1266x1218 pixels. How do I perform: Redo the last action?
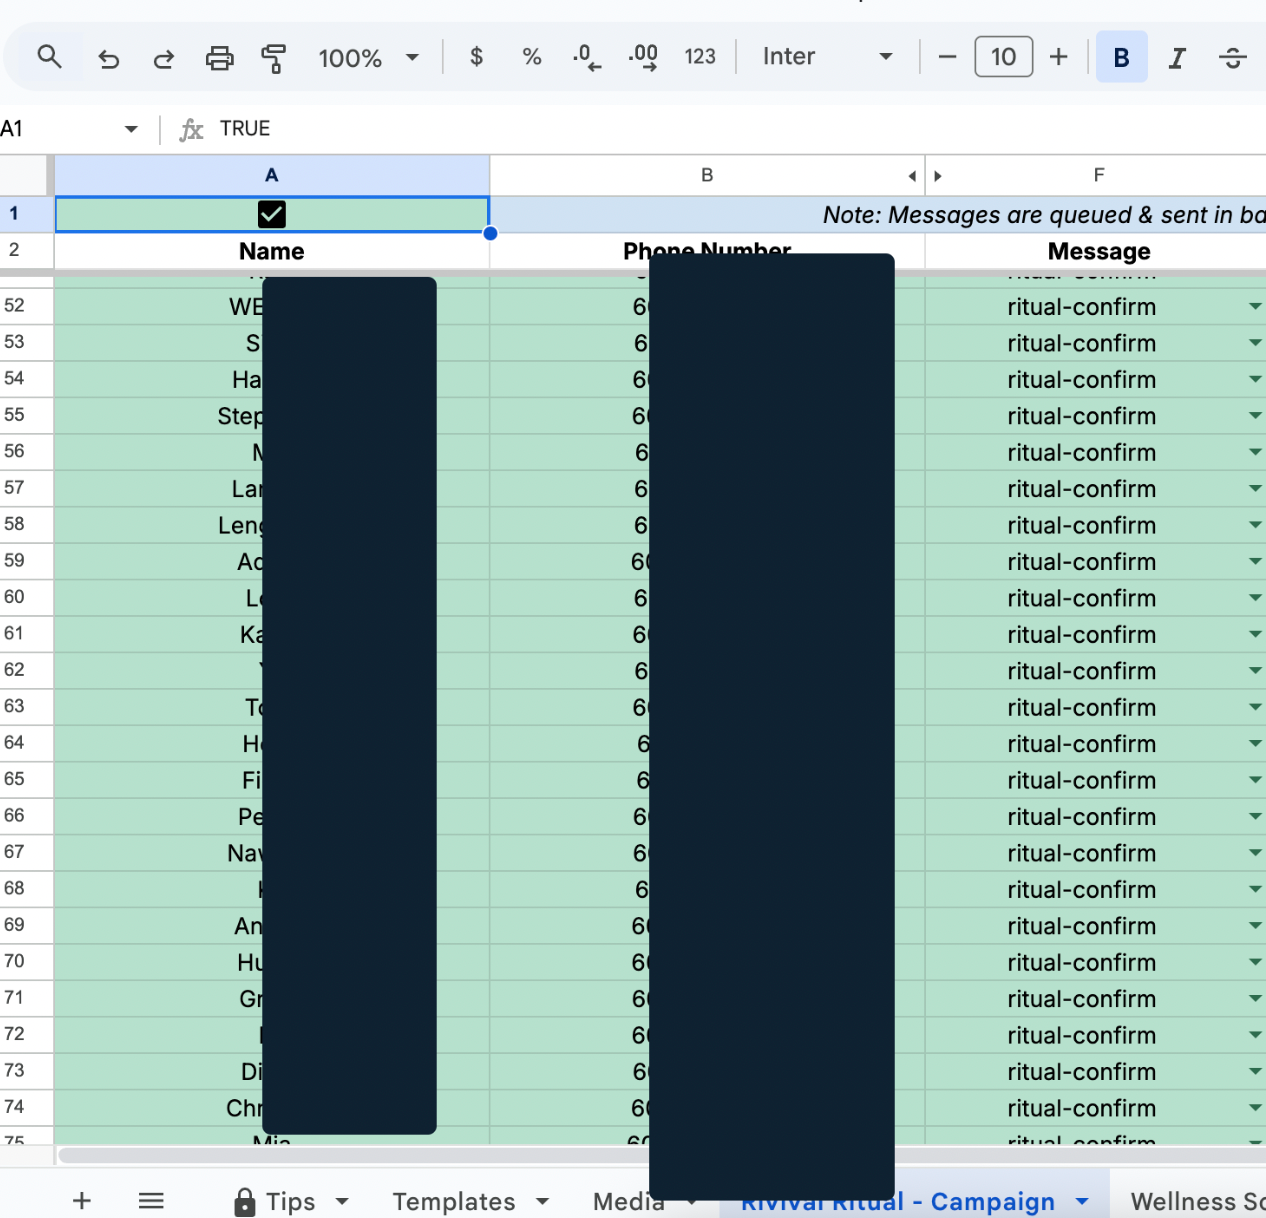point(163,58)
